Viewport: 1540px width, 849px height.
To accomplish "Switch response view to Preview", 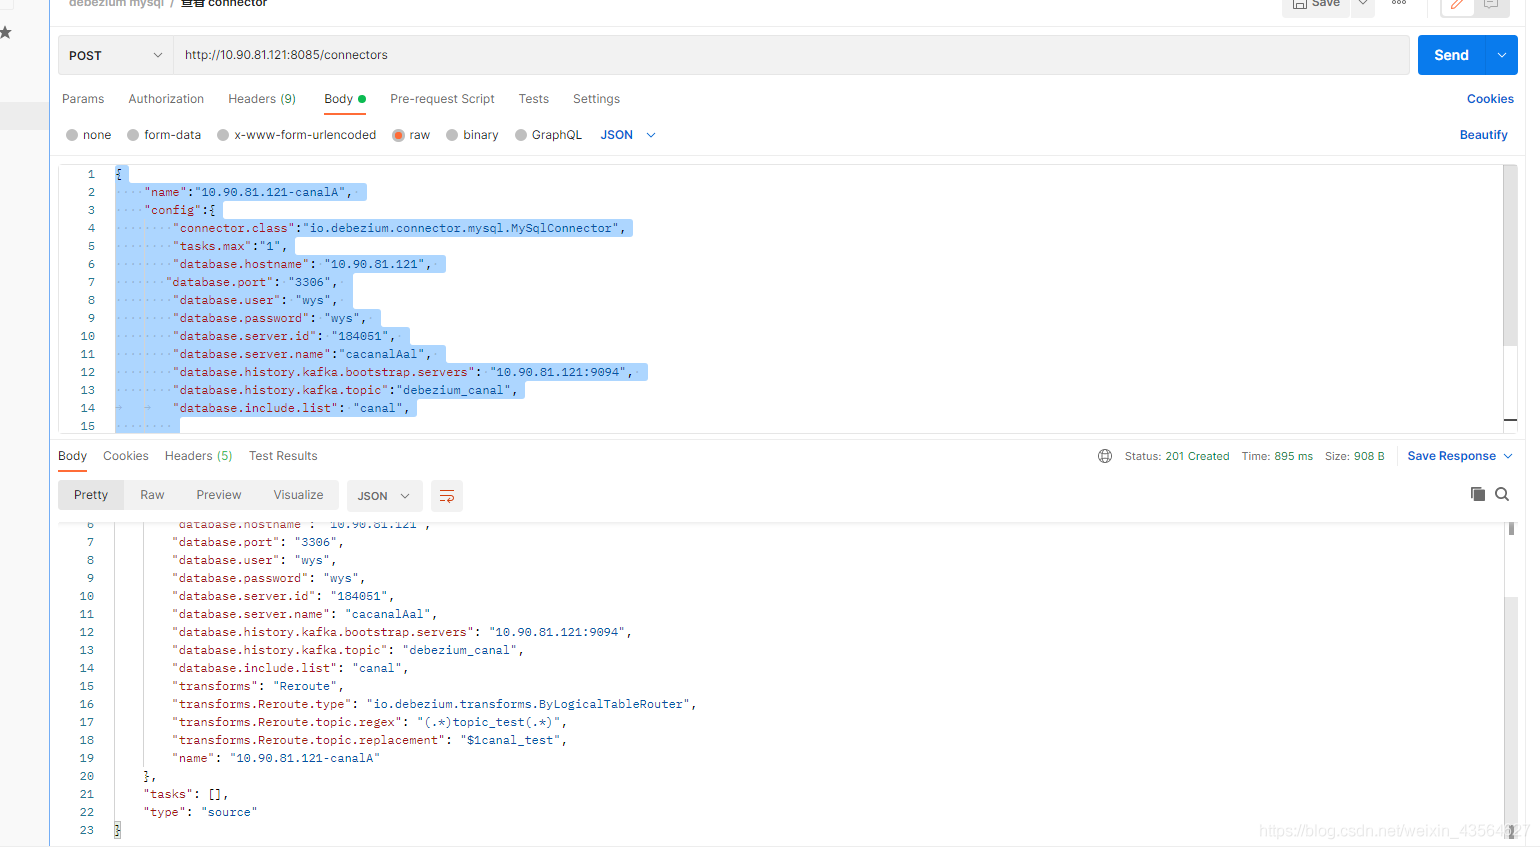I will [x=219, y=495].
